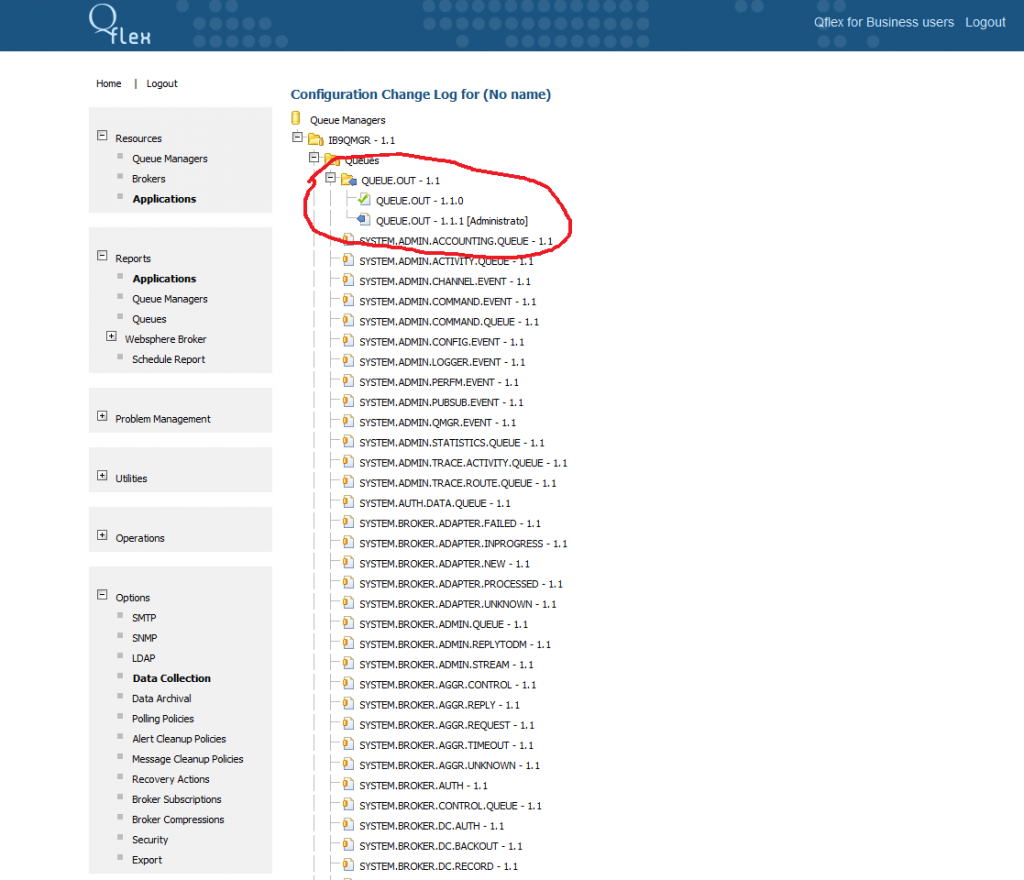This screenshot has height=880, width=1024.
Task: Open Data Collection options
Action: coord(172,678)
